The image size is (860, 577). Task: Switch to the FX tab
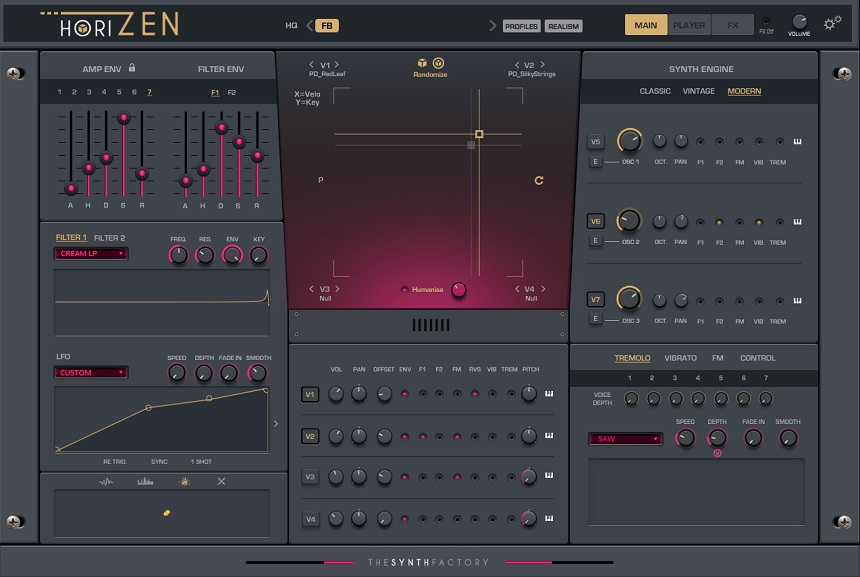[733, 25]
